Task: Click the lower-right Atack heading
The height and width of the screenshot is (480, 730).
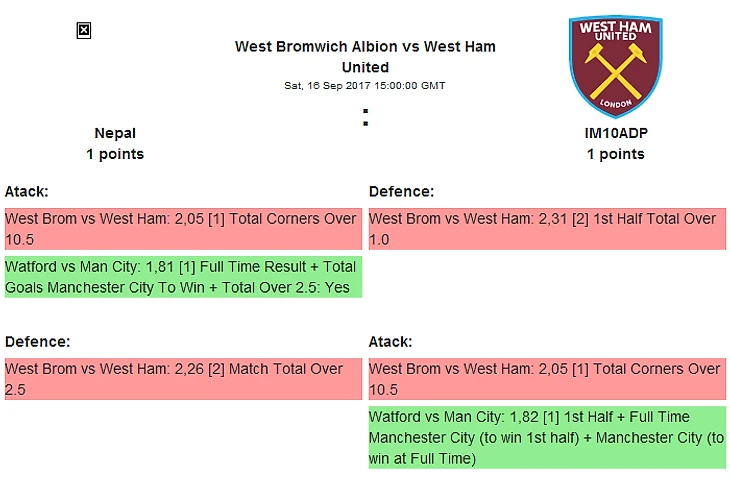Action: (391, 342)
